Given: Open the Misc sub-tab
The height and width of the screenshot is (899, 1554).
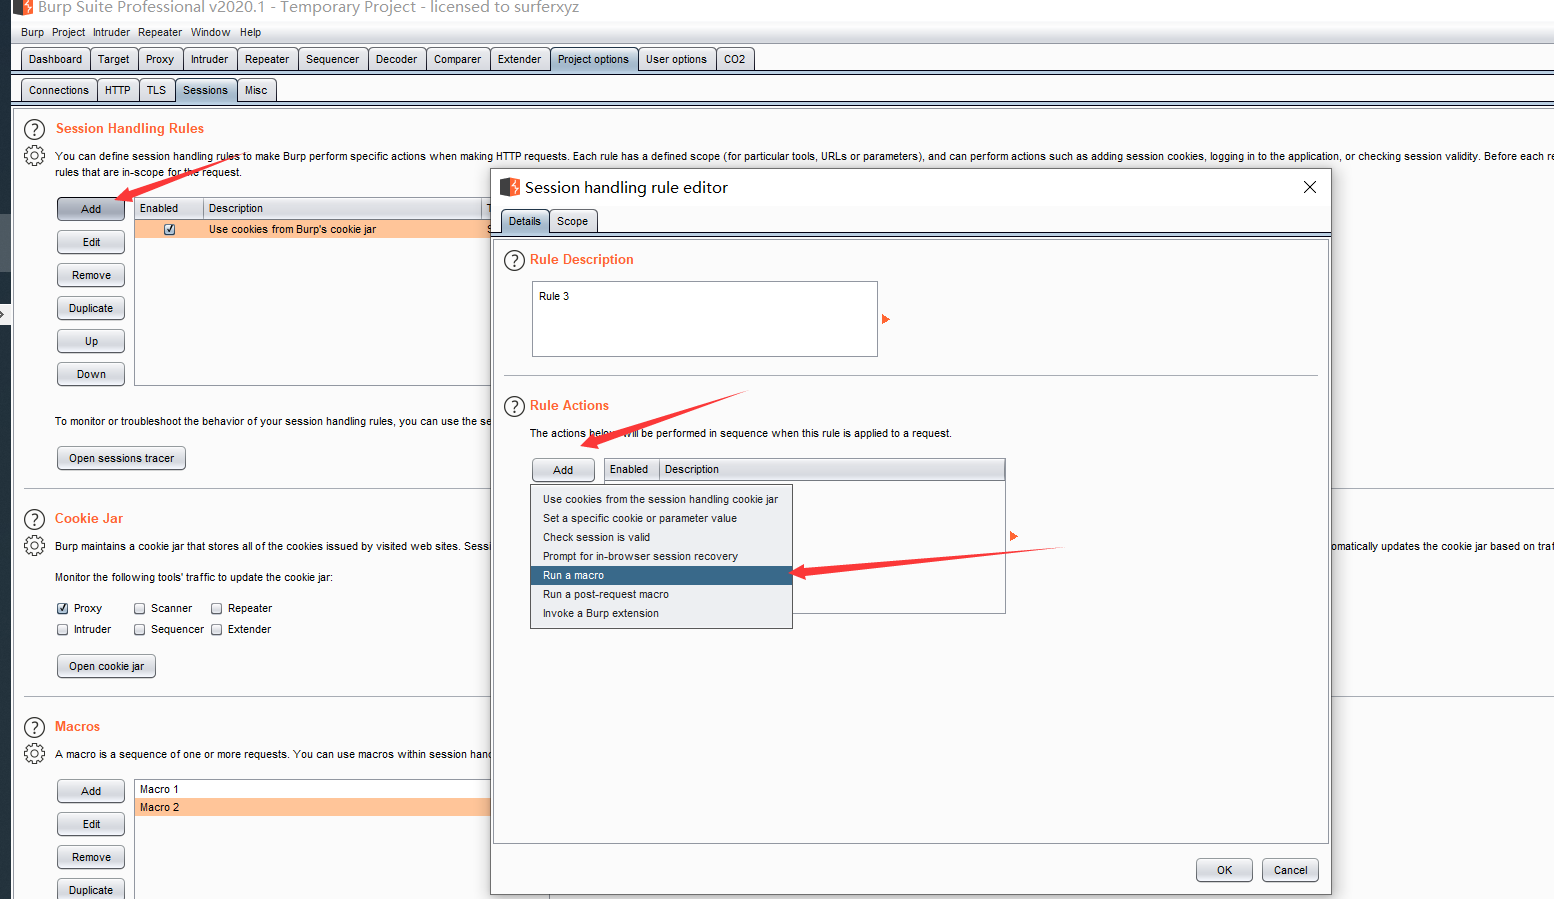Looking at the screenshot, I should [256, 90].
